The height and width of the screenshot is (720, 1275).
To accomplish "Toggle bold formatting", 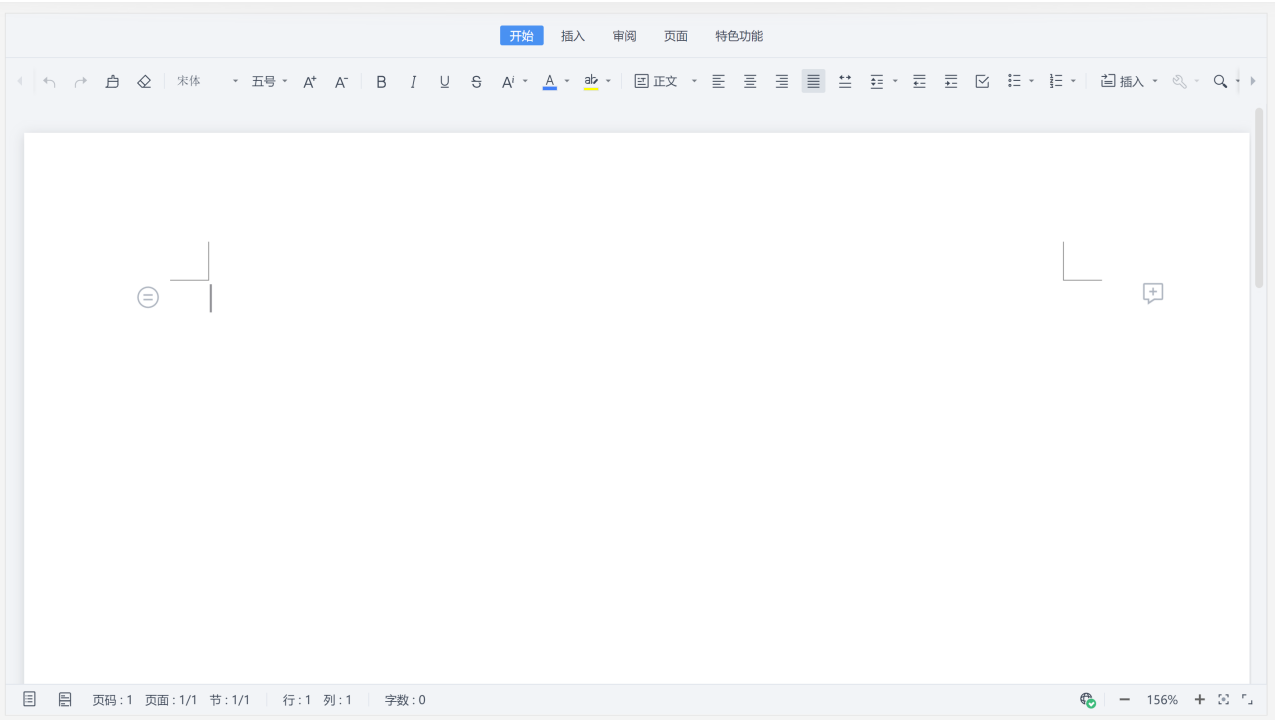I will [381, 82].
